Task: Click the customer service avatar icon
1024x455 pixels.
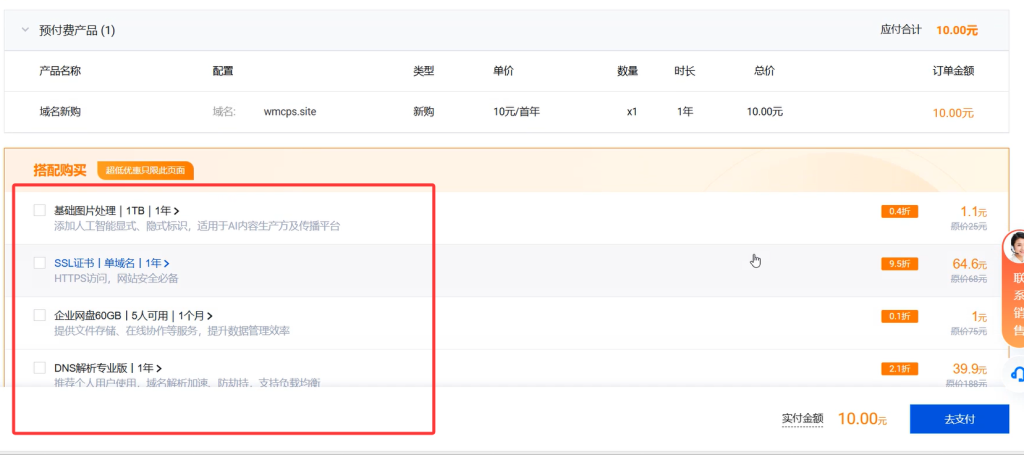Action: pyautogui.click(x=1014, y=248)
